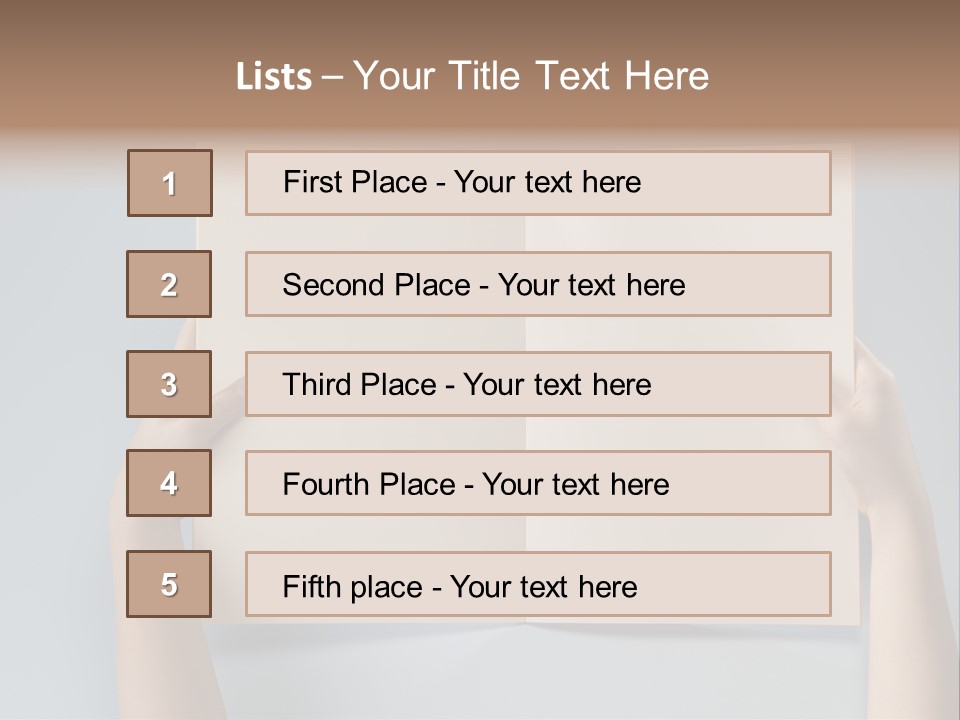
Task: Click the 'Second Place - Your text here' box
Action: coord(538,284)
